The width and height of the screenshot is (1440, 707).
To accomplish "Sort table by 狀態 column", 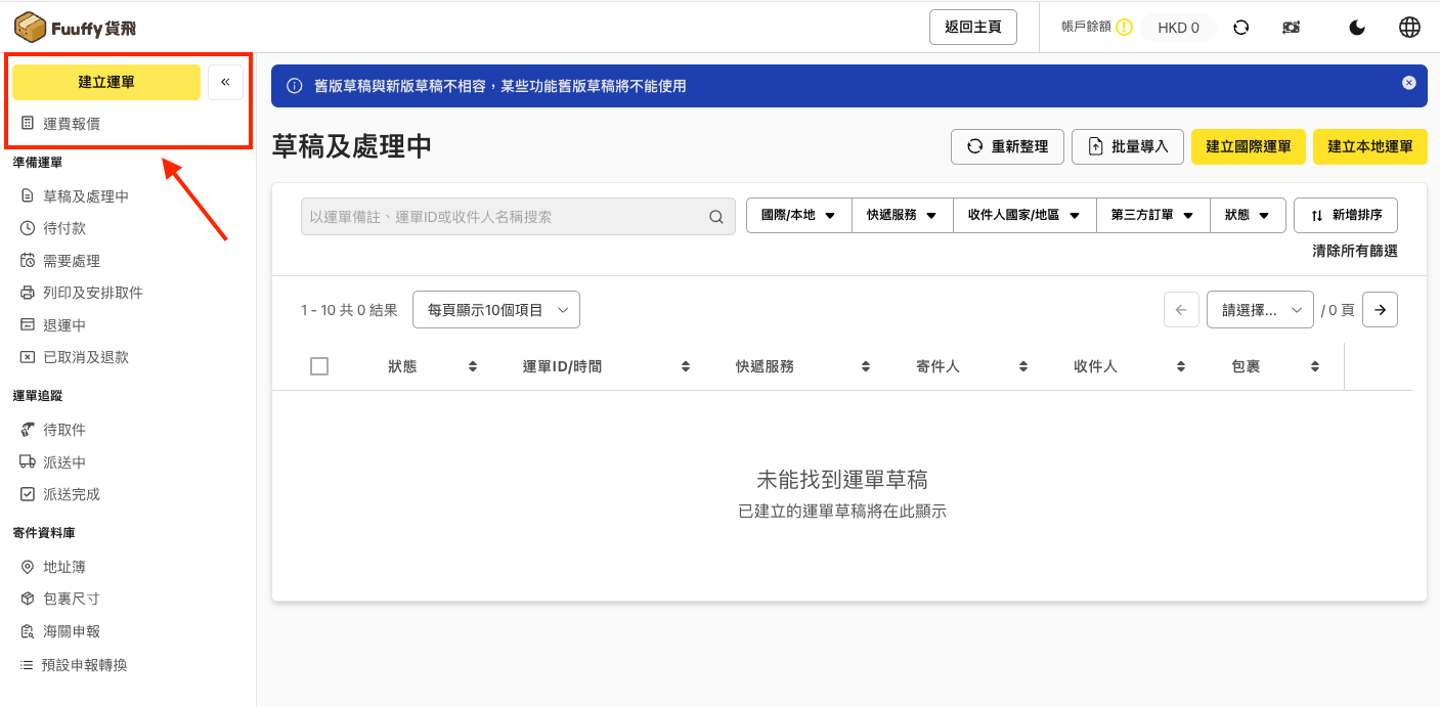I will pyautogui.click(x=473, y=367).
